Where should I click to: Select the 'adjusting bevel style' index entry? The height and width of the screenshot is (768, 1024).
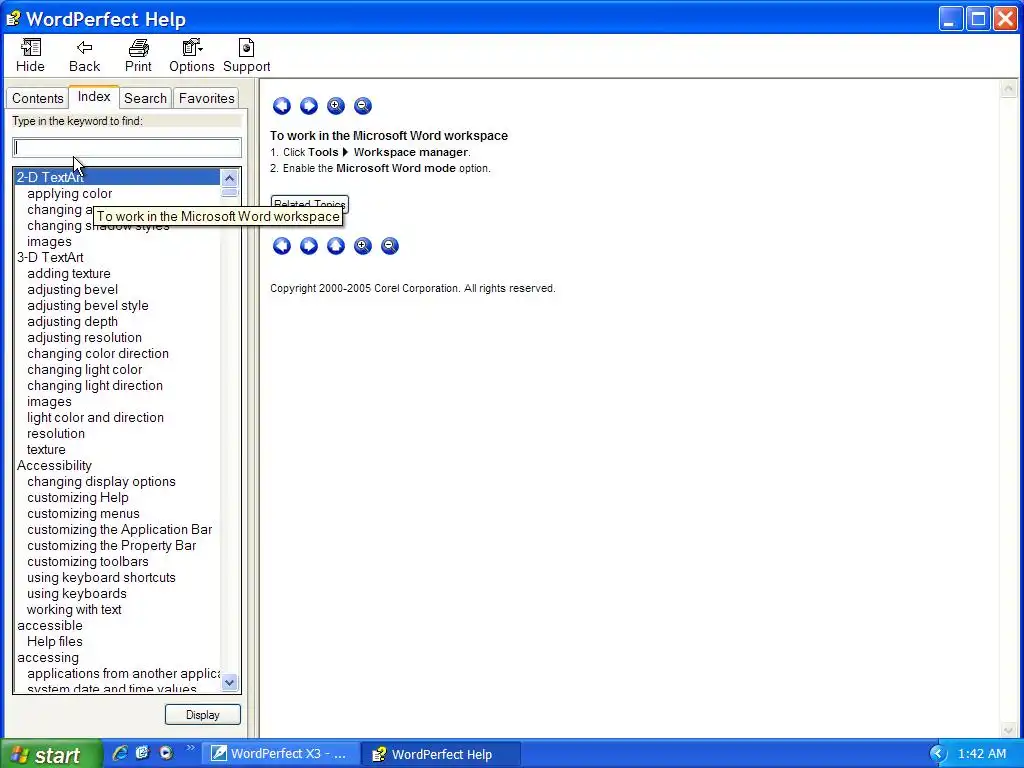pyautogui.click(x=88, y=306)
